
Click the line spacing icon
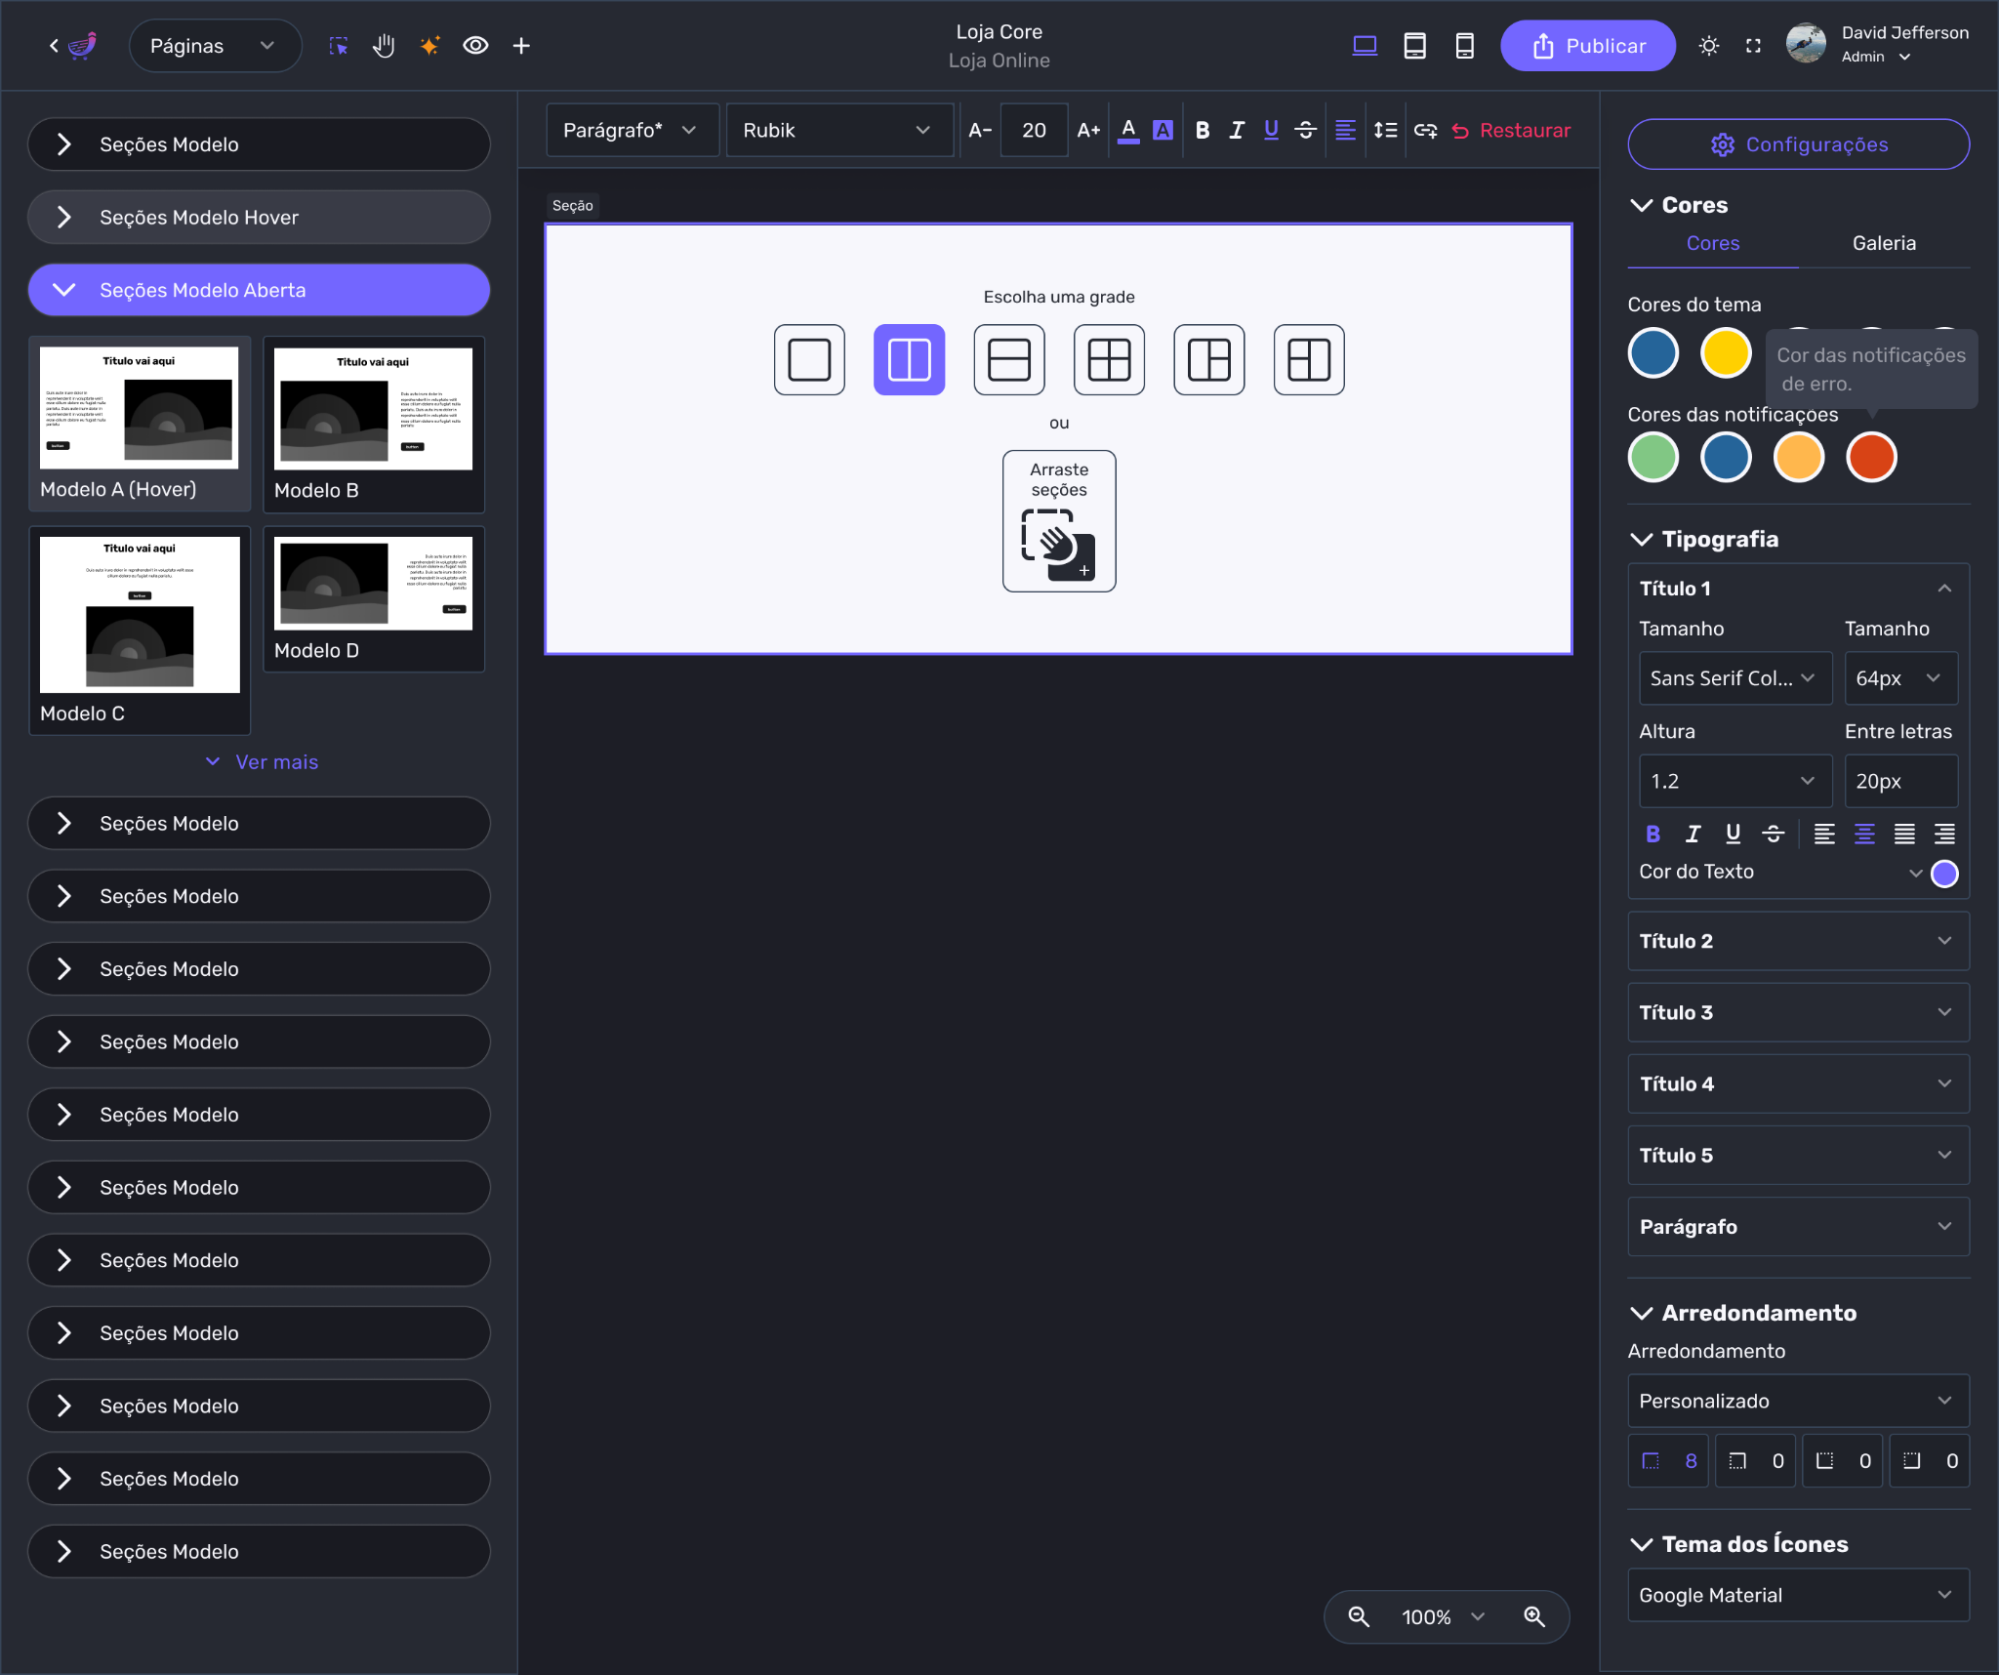point(1385,130)
